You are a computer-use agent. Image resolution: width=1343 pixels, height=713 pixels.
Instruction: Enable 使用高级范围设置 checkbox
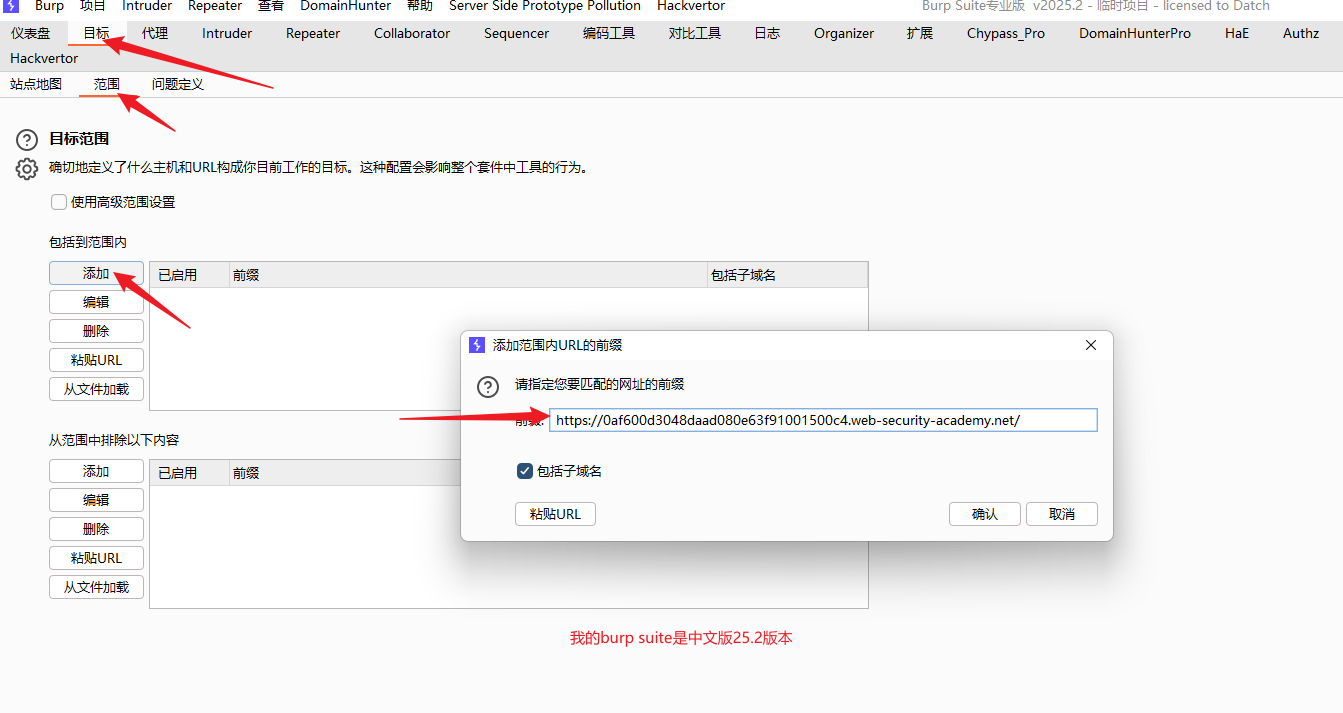[59, 202]
